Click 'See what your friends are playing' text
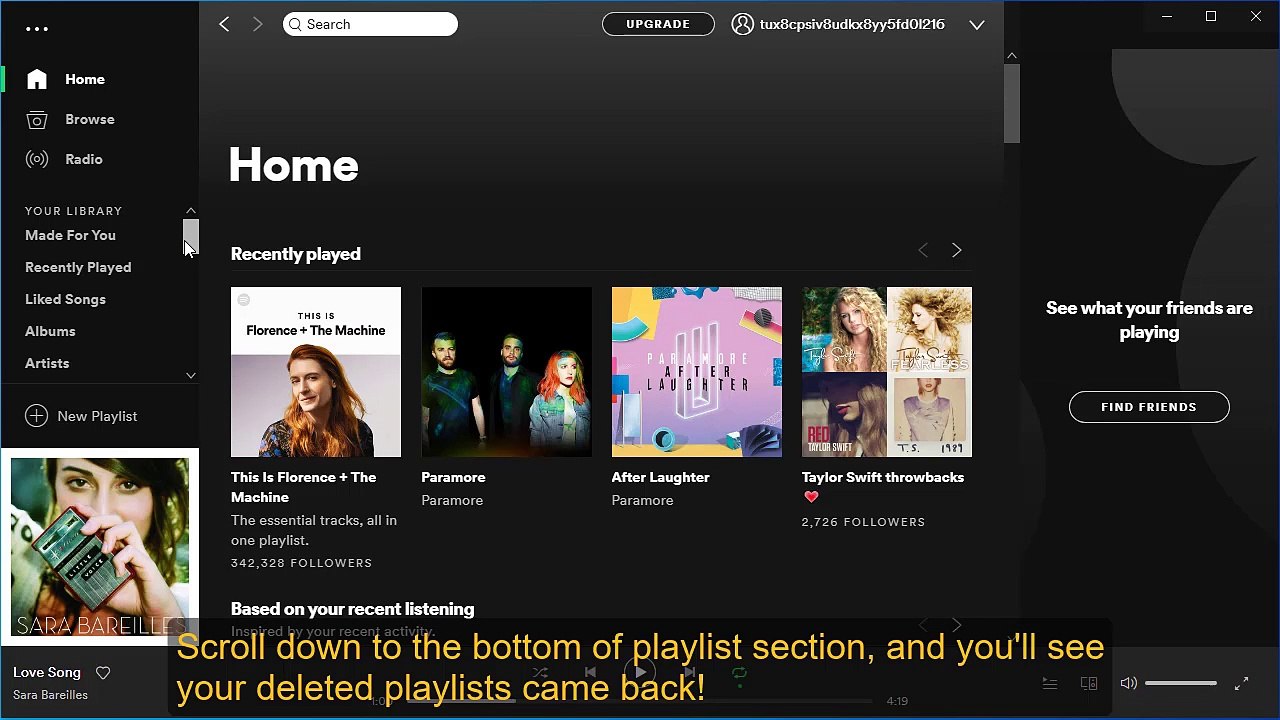The width and height of the screenshot is (1280, 720). 1149,320
